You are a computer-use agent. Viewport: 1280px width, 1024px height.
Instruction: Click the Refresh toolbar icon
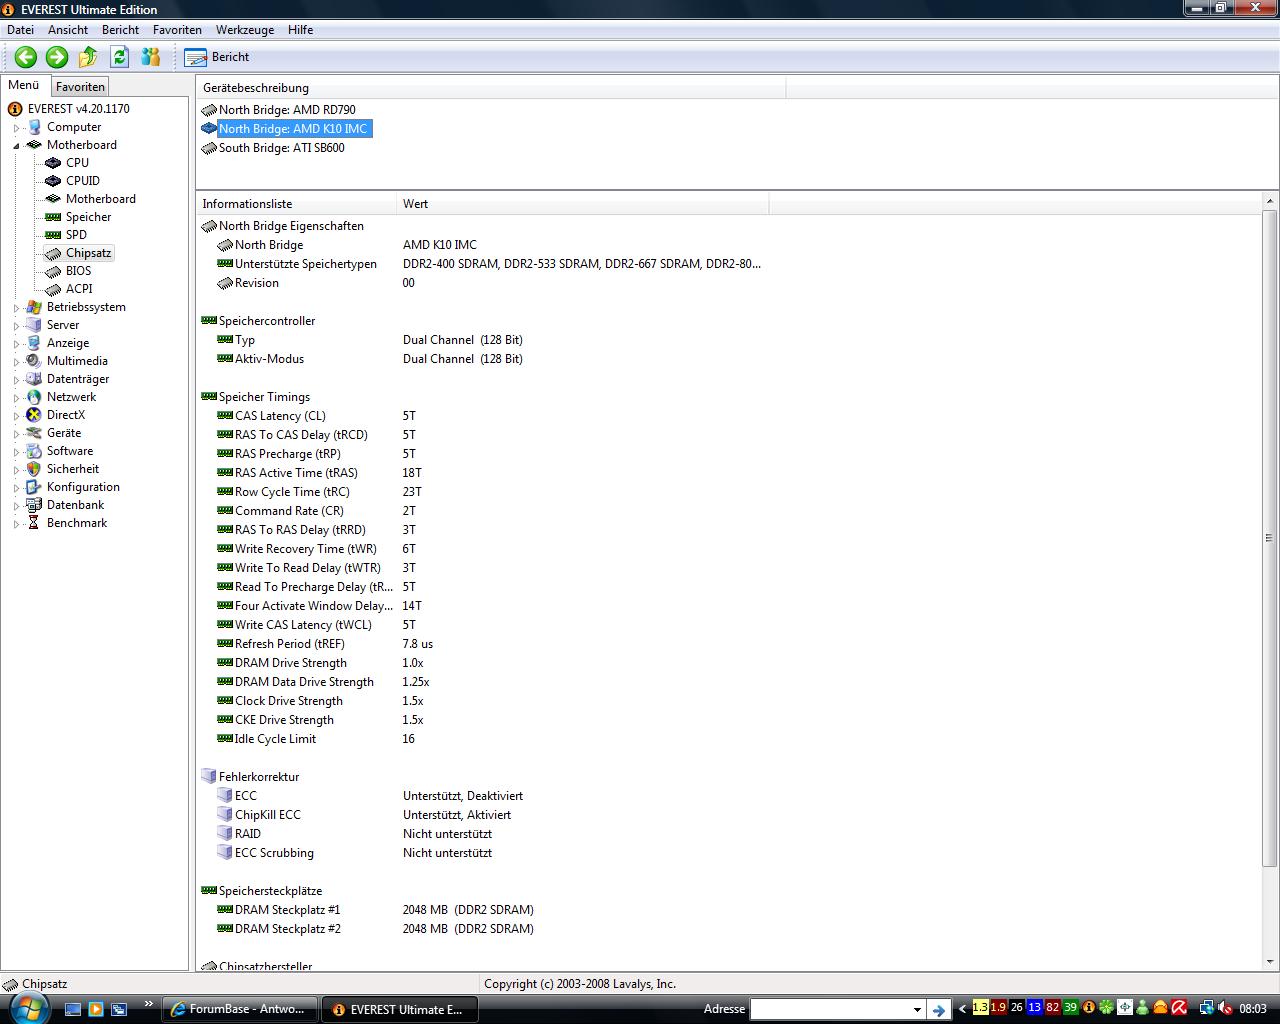point(119,57)
